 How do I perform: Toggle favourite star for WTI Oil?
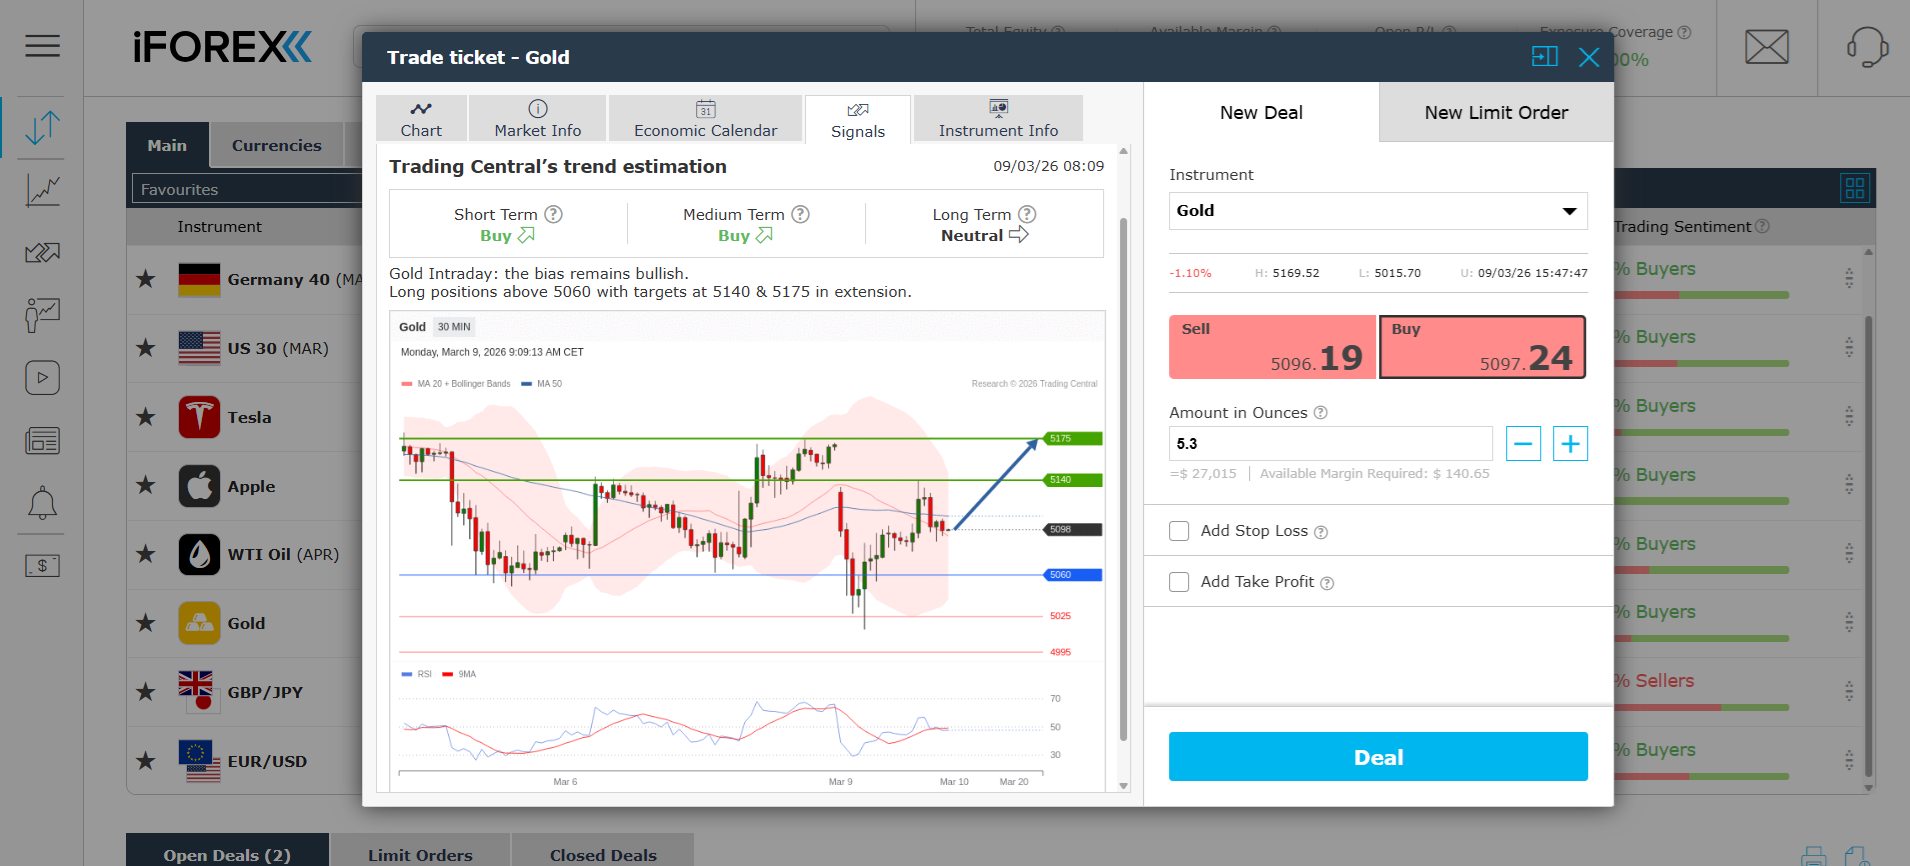tap(146, 554)
